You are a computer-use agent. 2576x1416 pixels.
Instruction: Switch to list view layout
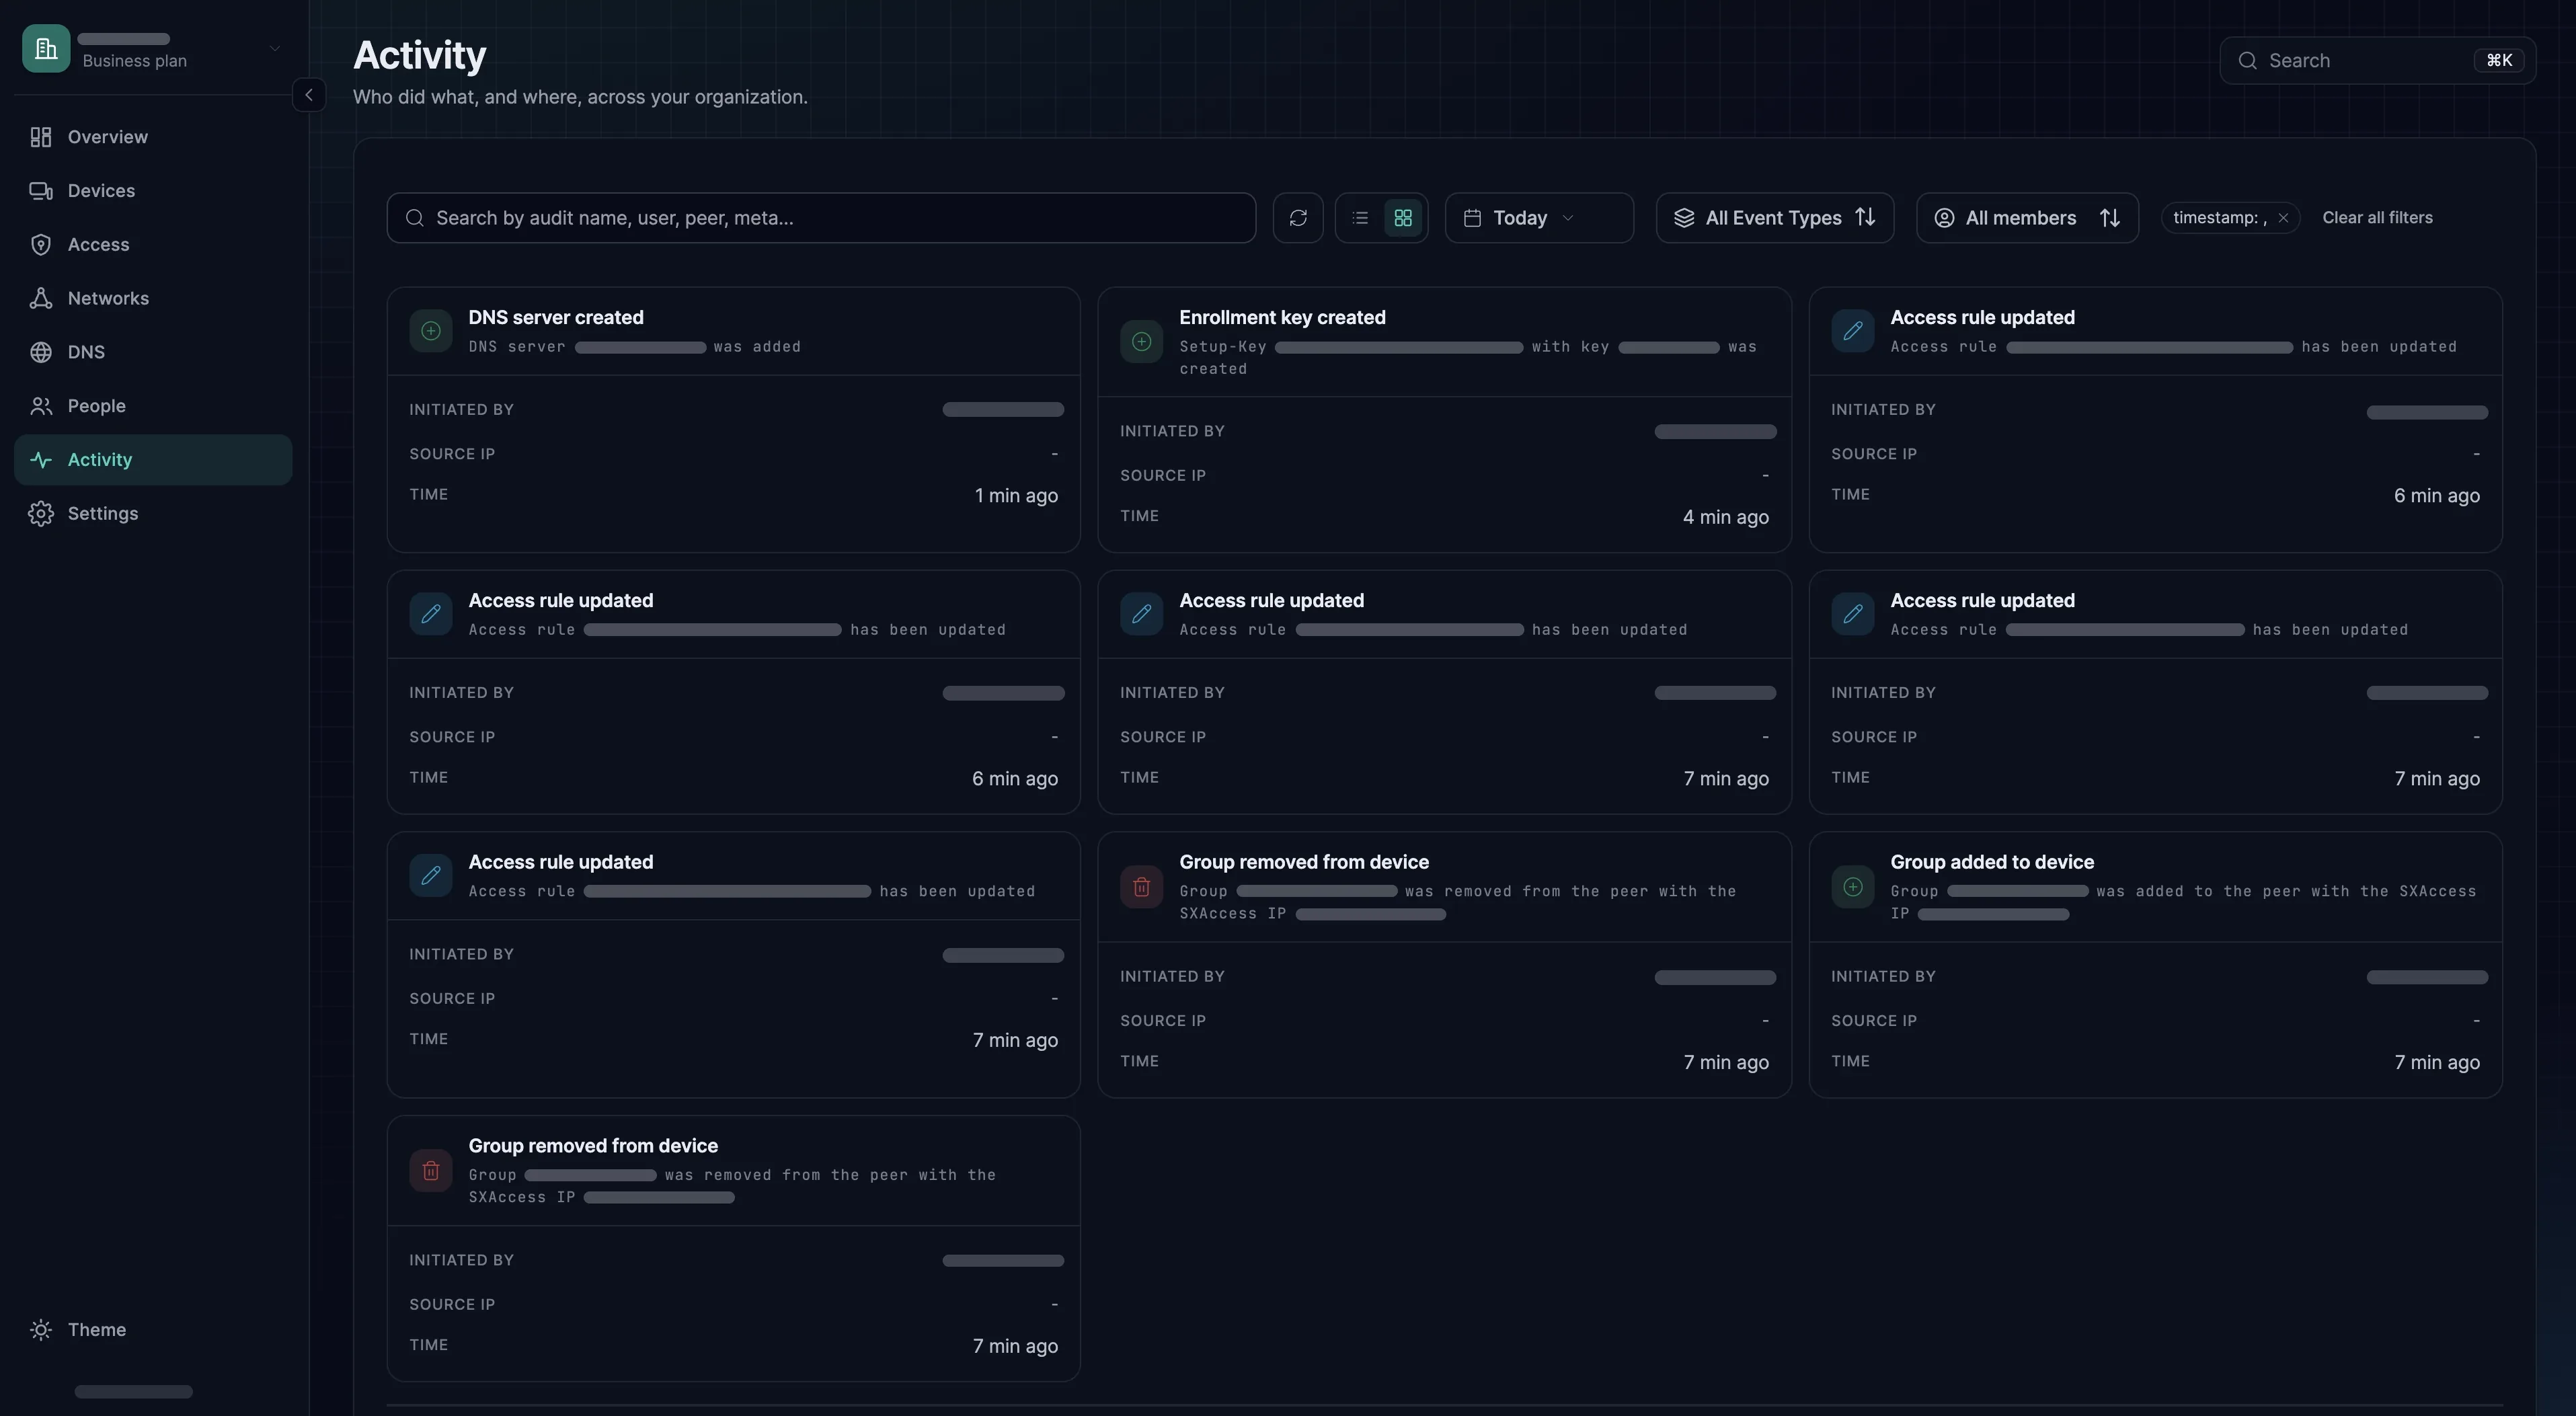1360,218
